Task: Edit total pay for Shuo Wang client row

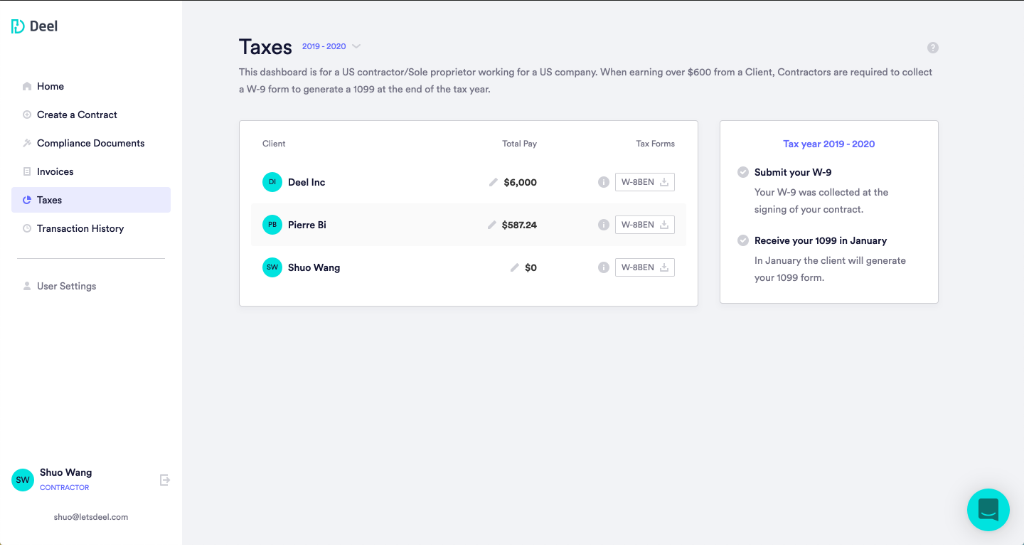Action: pyautogui.click(x=514, y=268)
